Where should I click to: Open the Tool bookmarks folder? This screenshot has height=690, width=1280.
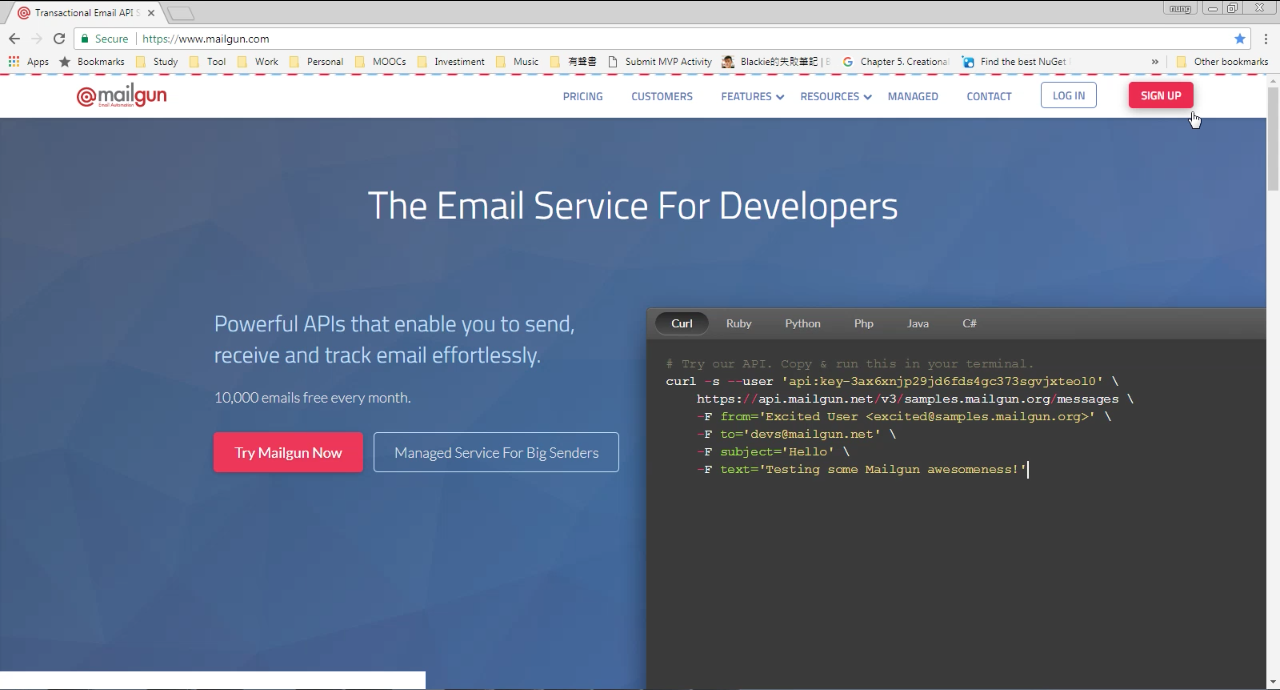pos(207,62)
